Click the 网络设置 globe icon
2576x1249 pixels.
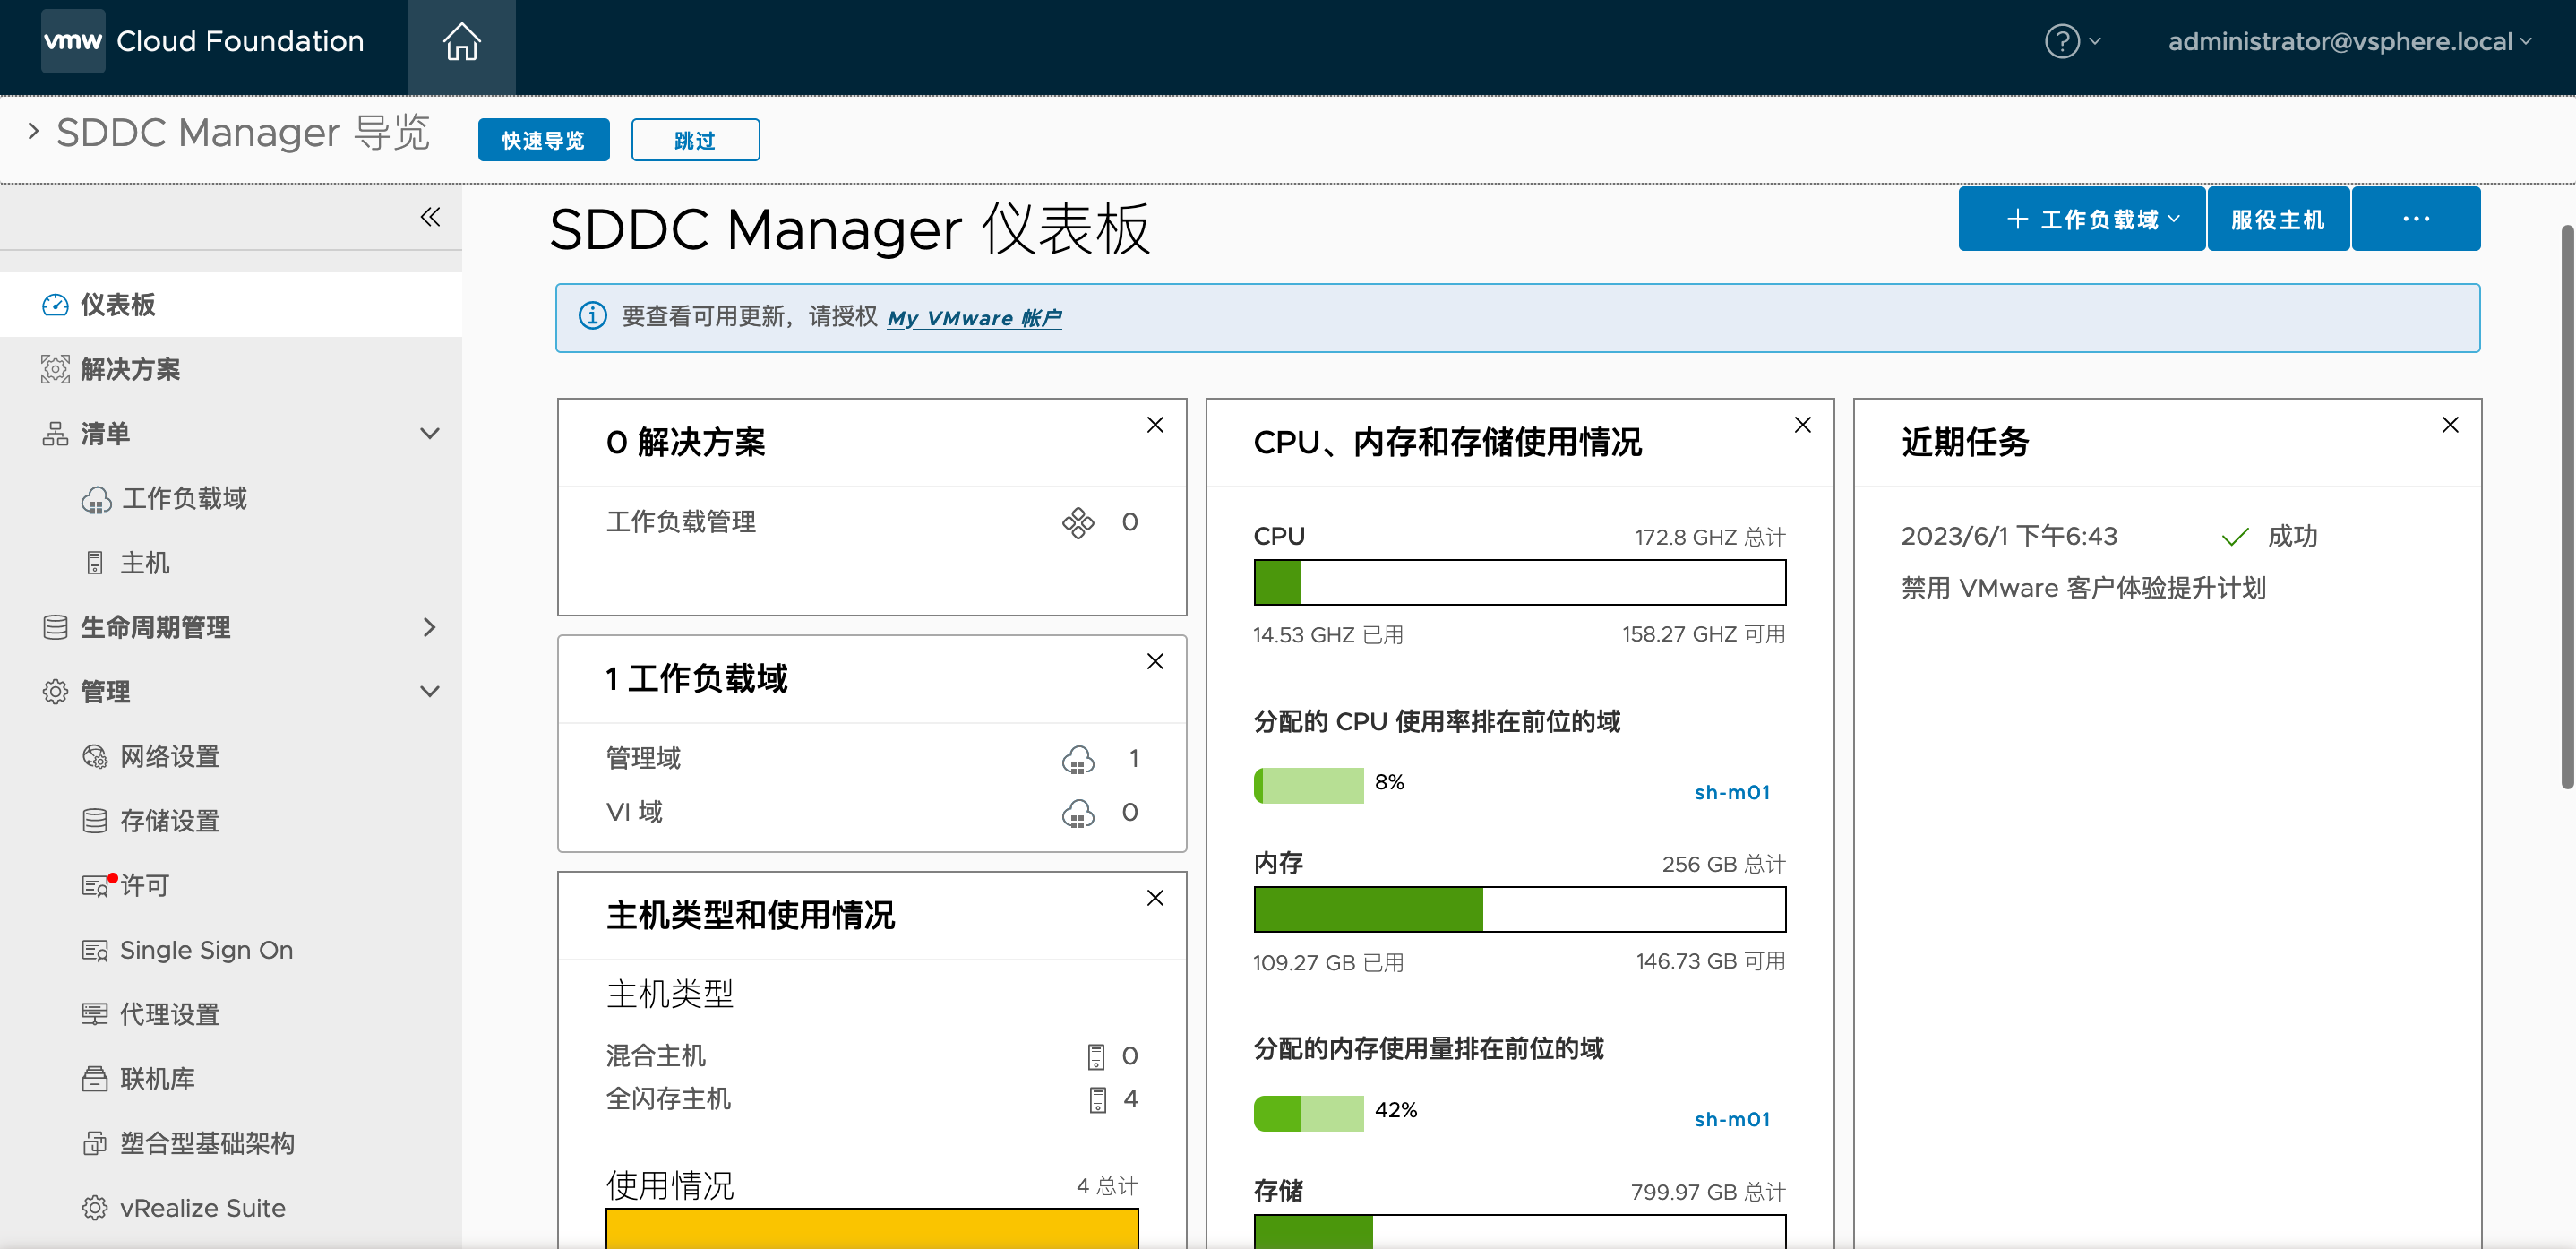95,756
